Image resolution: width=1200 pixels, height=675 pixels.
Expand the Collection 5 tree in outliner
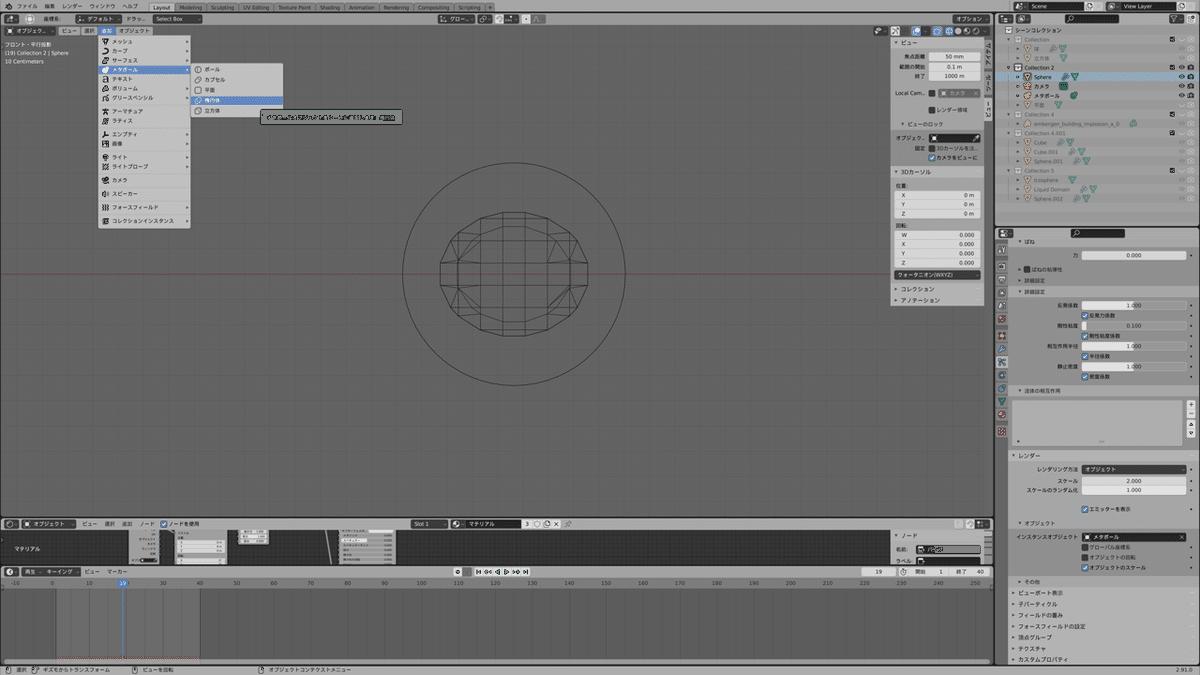point(1010,171)
